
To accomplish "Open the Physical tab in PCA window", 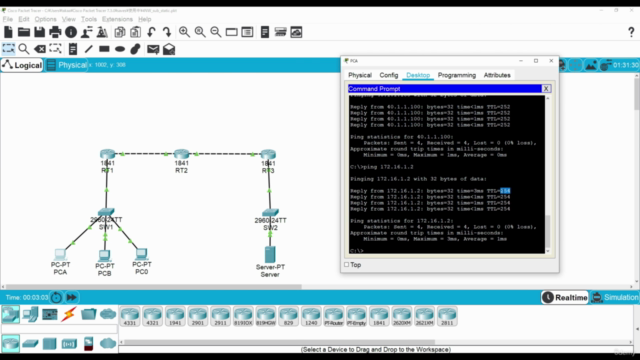I will [x=360, y=75].
